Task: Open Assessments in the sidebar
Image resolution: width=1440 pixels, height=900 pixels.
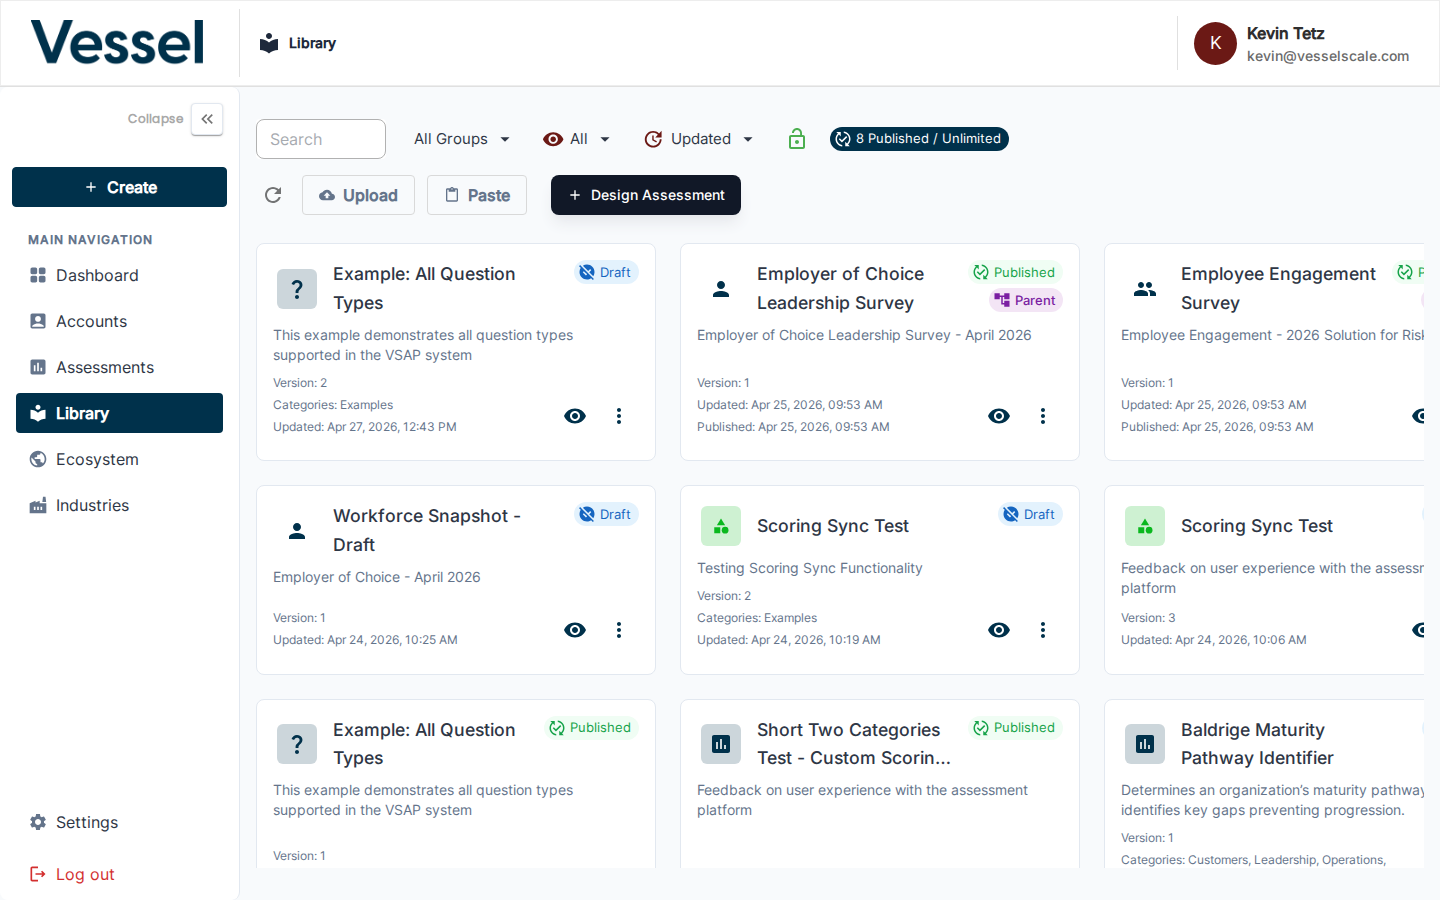Action: [x=119, y=367]
